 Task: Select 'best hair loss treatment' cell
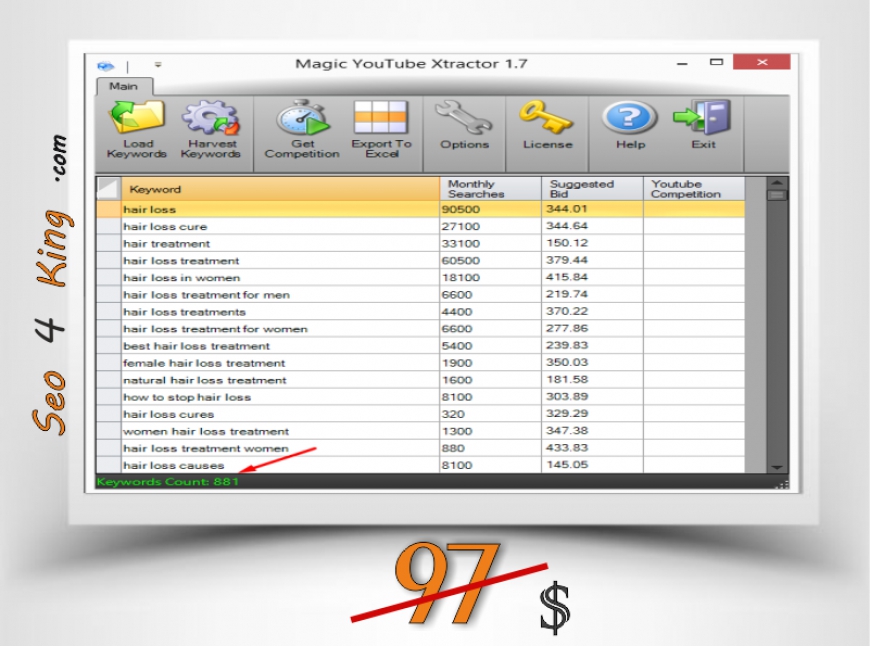pyautogui.click(x=280, y=346)
